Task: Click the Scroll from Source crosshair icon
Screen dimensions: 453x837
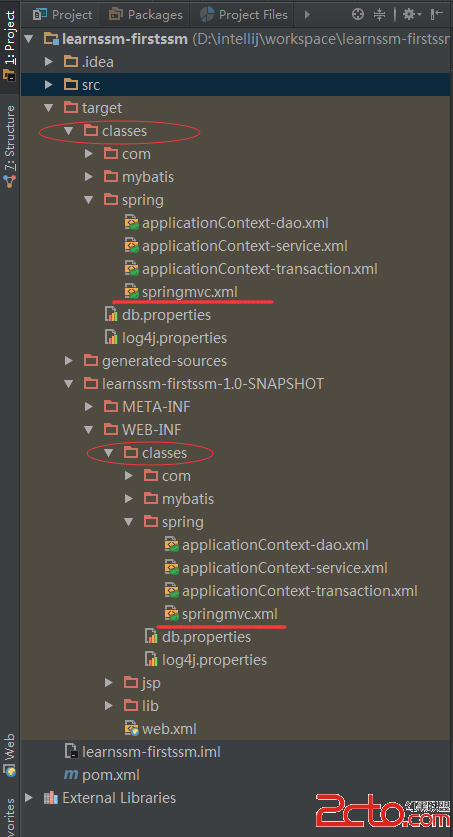Action: click(358, 14)
